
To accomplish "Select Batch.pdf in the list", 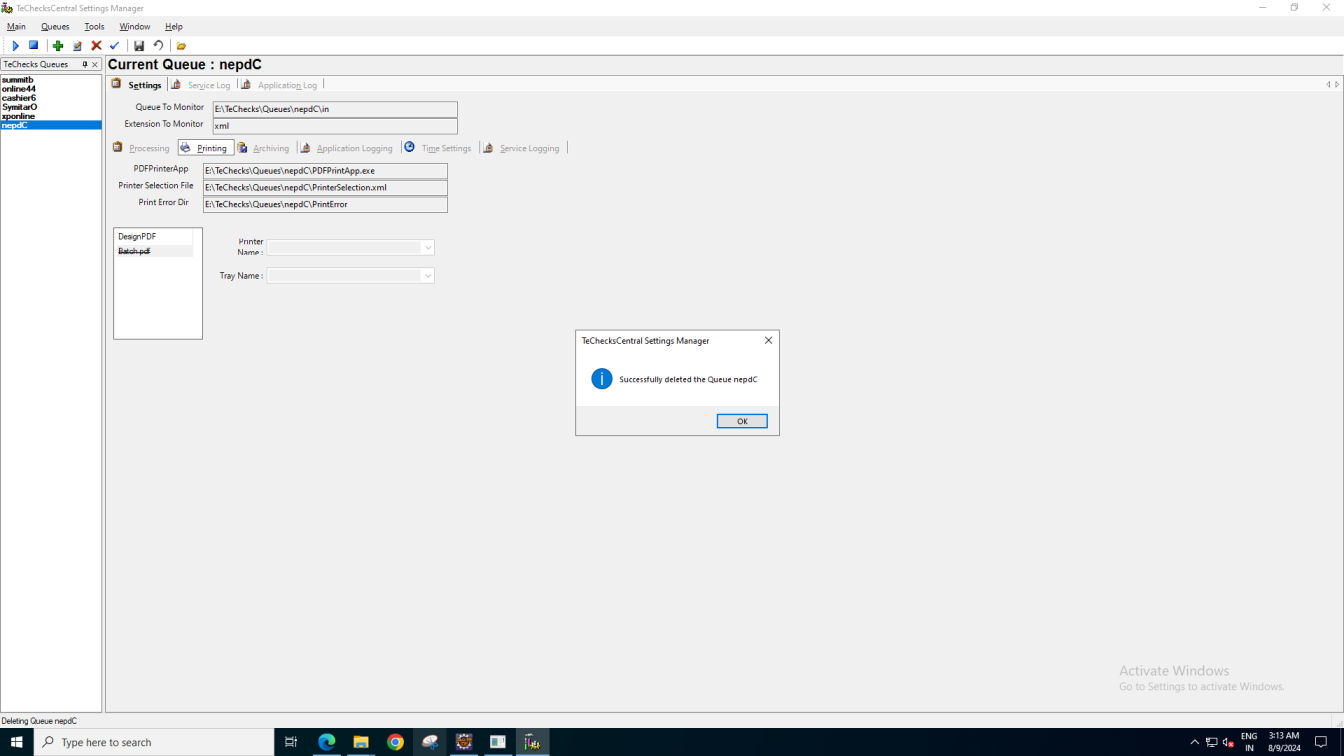I will (x=134, y=251).
